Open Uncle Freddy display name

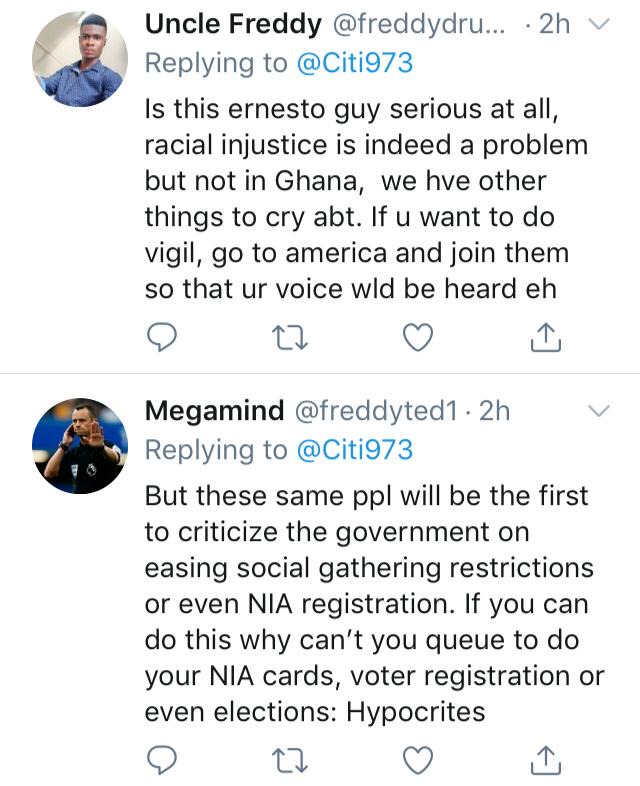coord(235,25)
